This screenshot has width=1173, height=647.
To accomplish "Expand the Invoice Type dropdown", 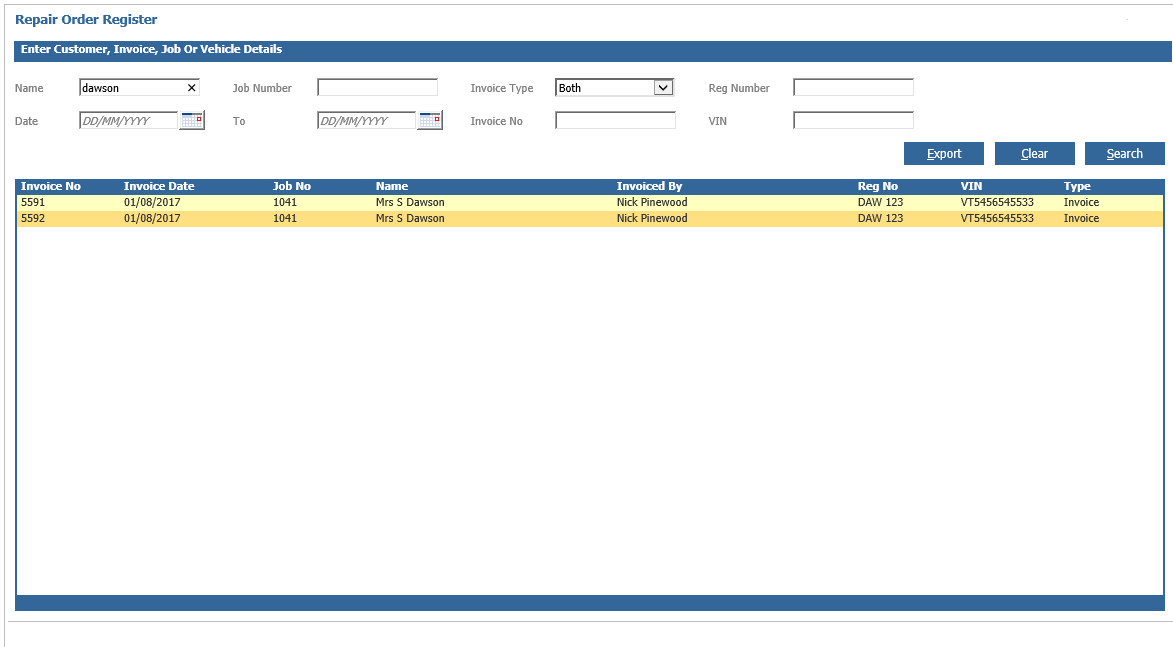I will point(663,88).
